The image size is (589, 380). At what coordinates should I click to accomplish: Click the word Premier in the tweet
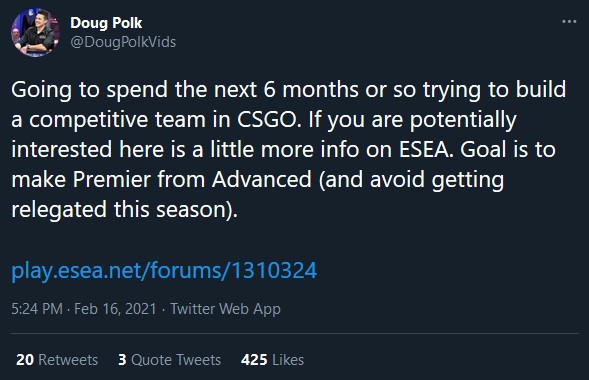tap(112, 179)
